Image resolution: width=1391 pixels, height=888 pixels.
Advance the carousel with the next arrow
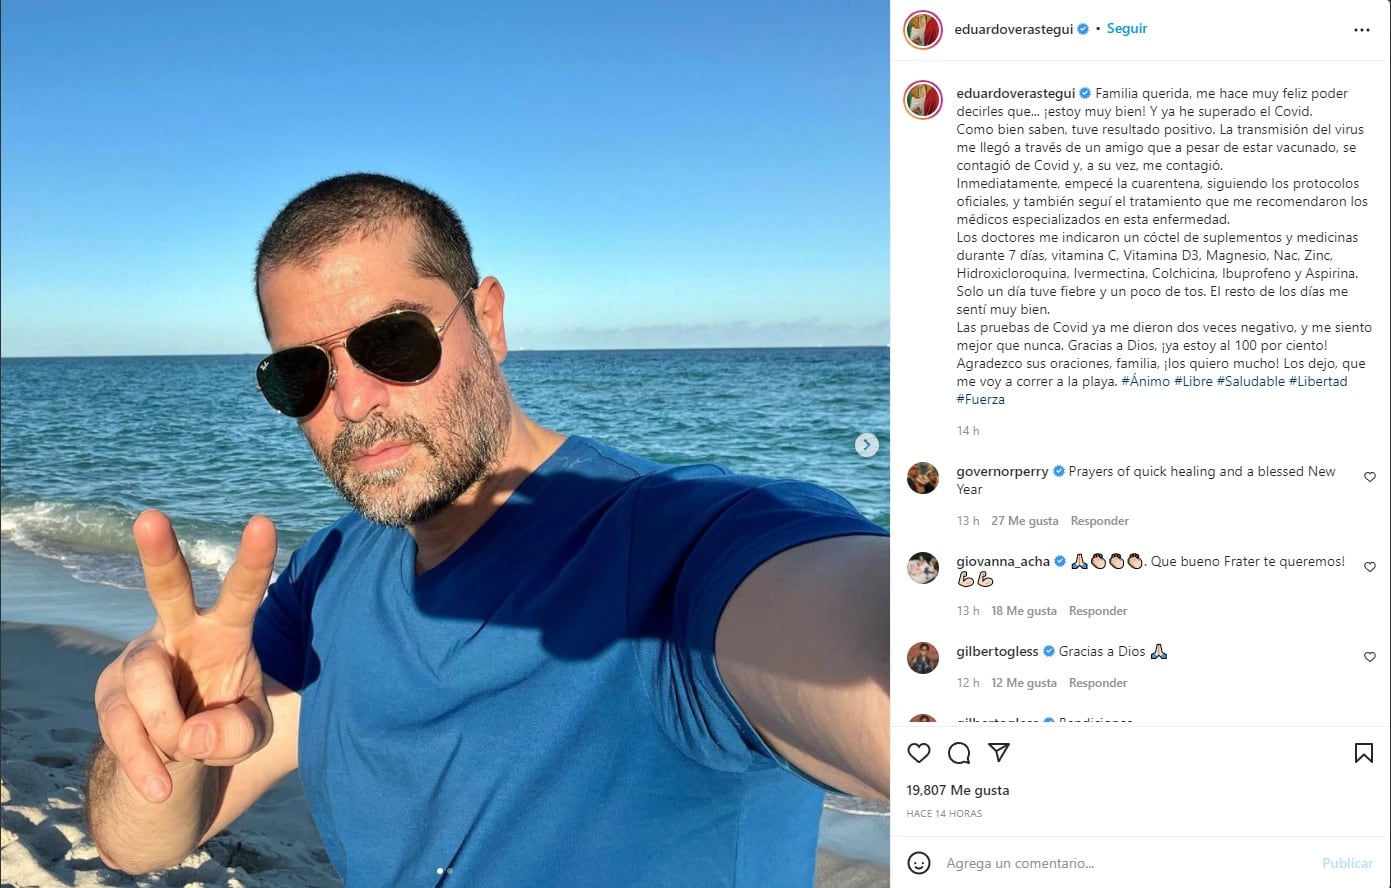867,444
